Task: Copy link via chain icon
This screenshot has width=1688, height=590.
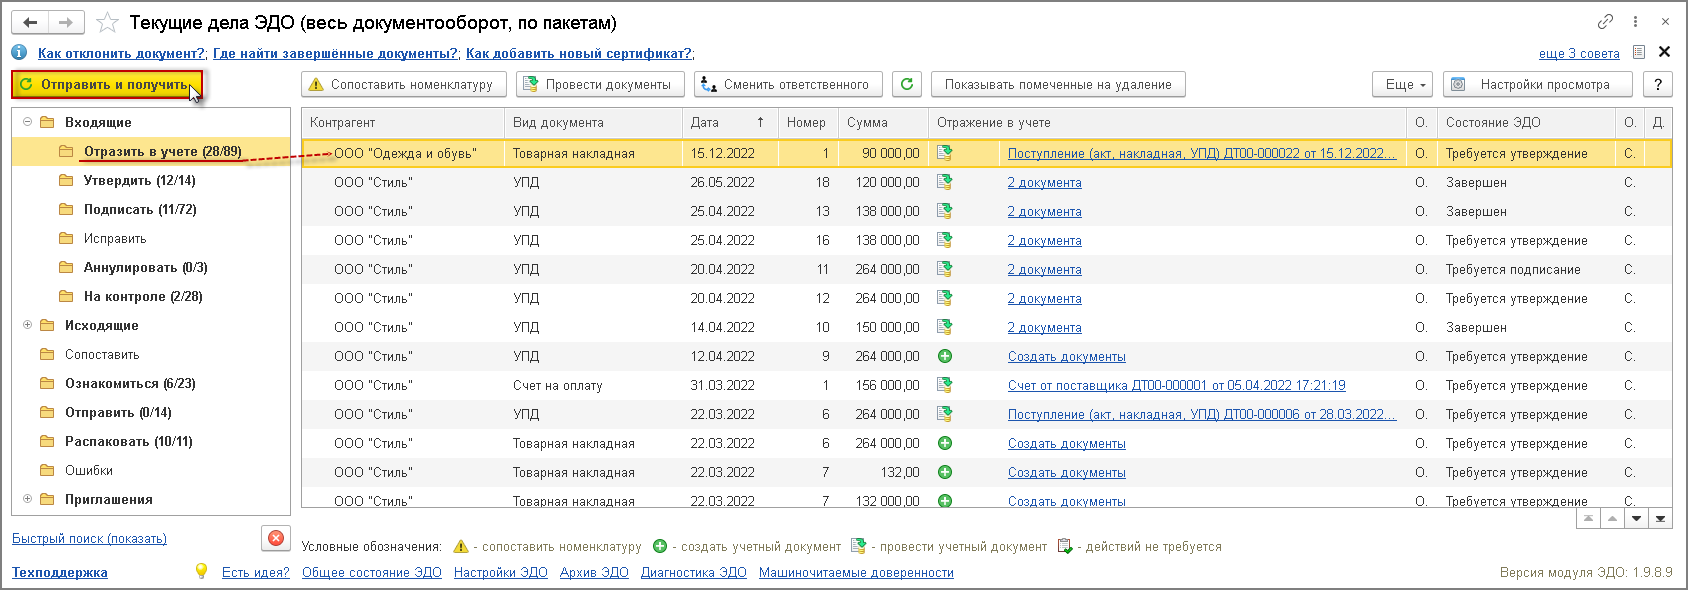Action: click(x=1605, y=21)
